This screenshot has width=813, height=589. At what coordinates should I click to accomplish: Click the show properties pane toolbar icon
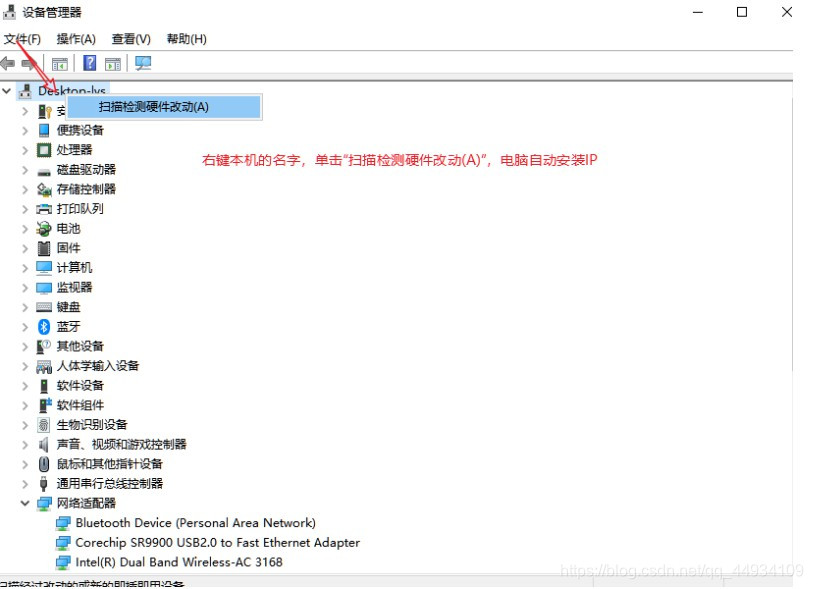[112, 62]
